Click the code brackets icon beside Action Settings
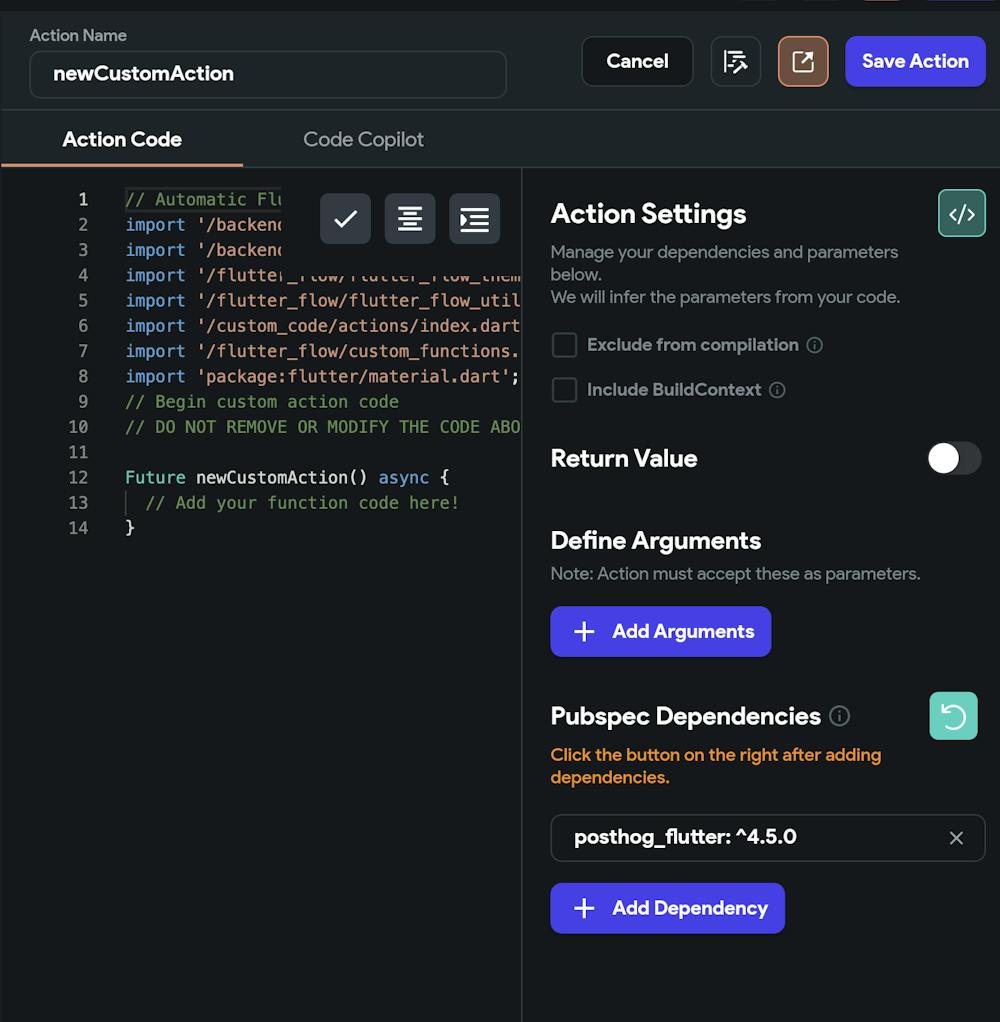Viewport: 1000px width, 1022px height. pyautogui.click(x=961, y=214)
